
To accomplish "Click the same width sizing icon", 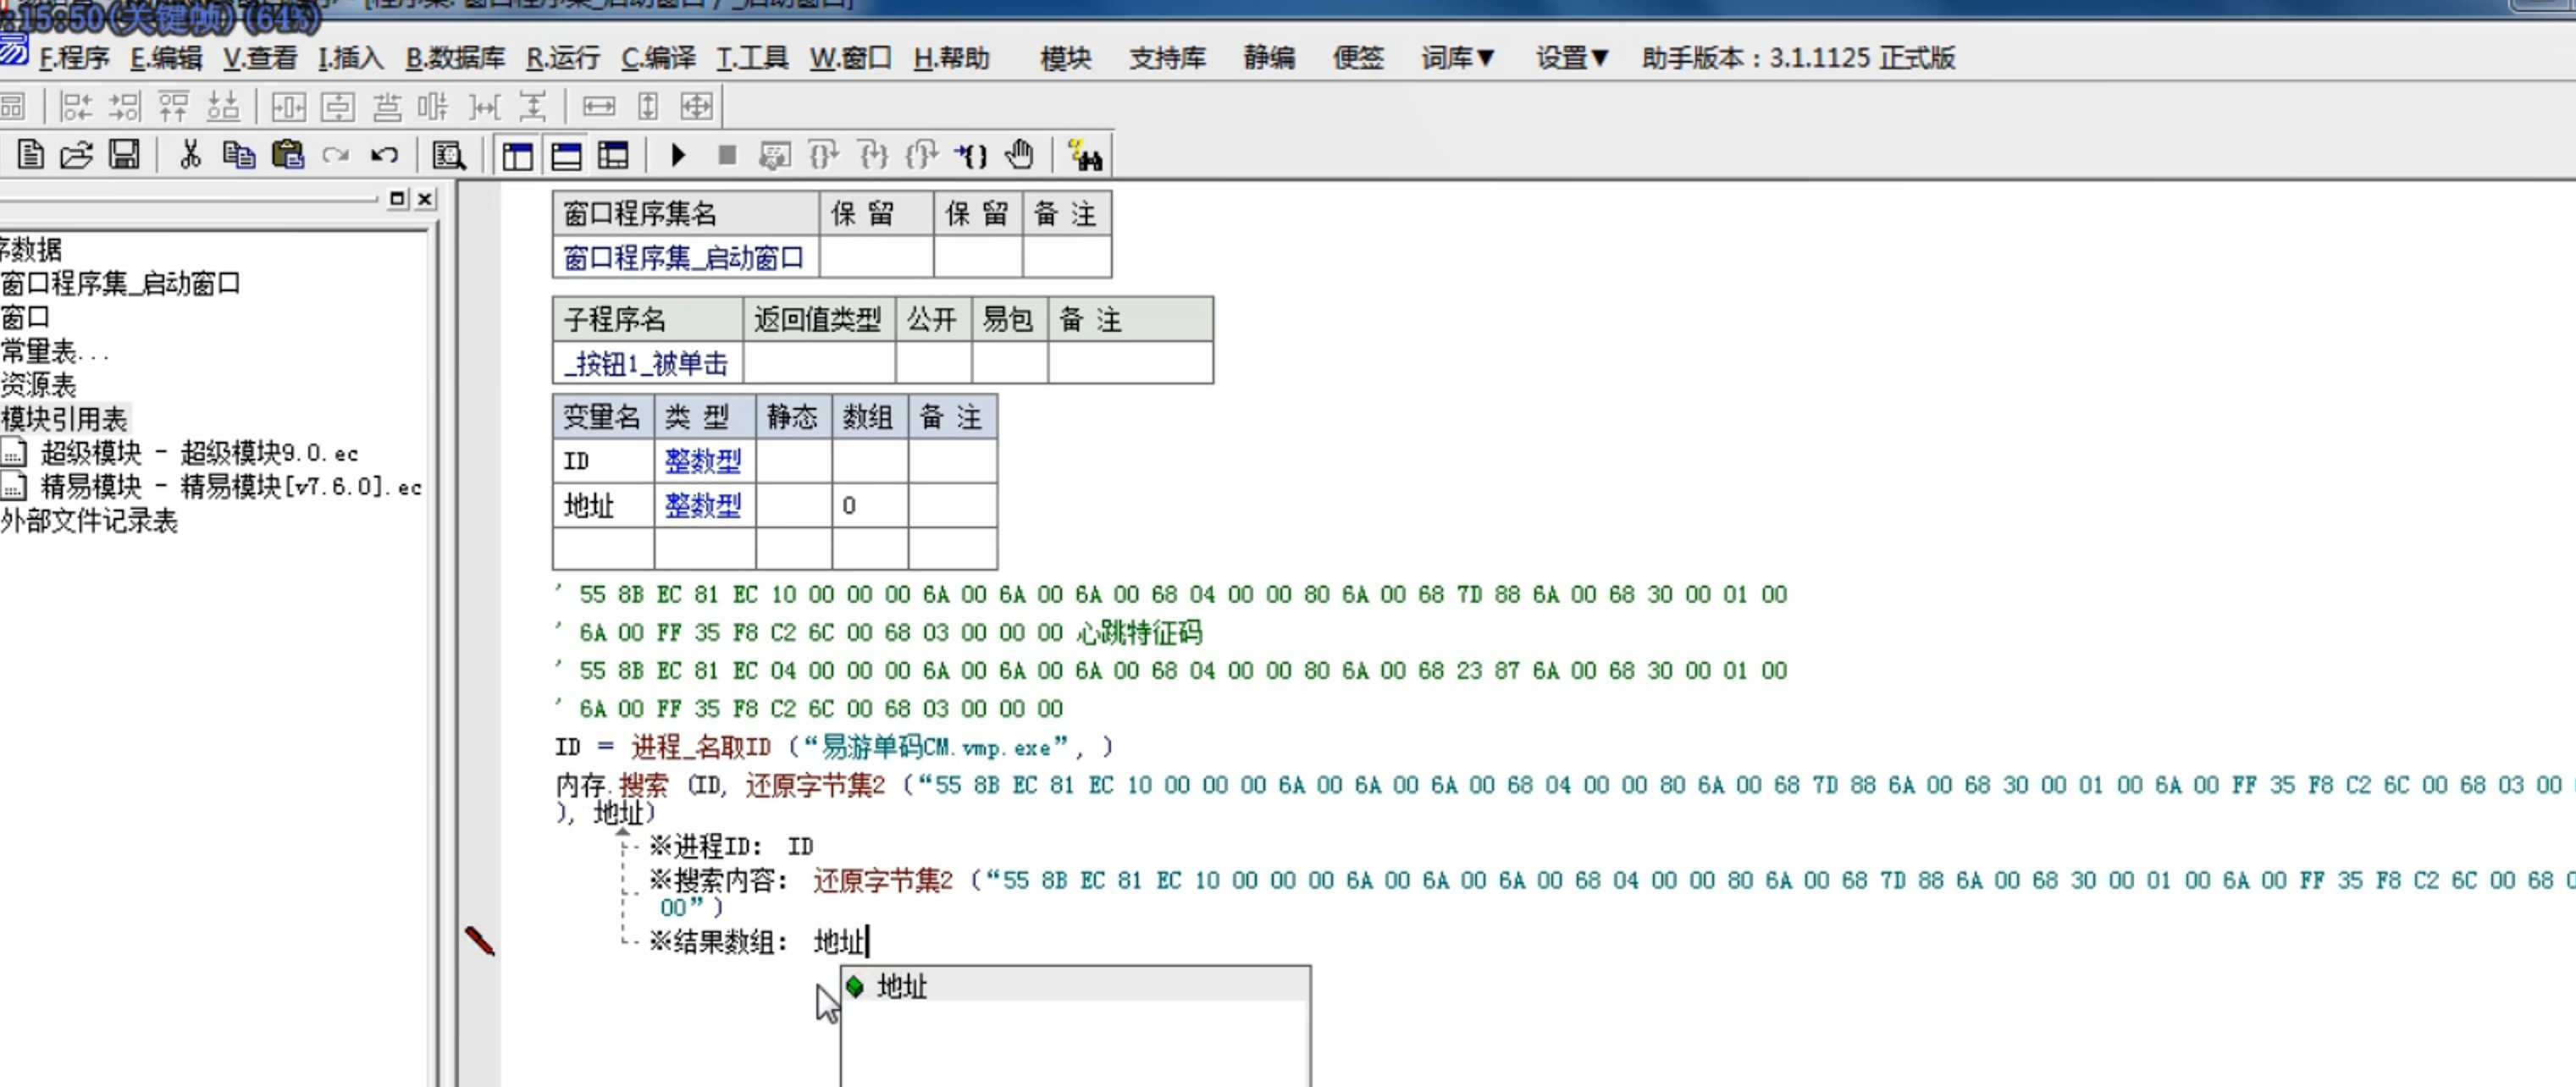I will click(599, 106).
